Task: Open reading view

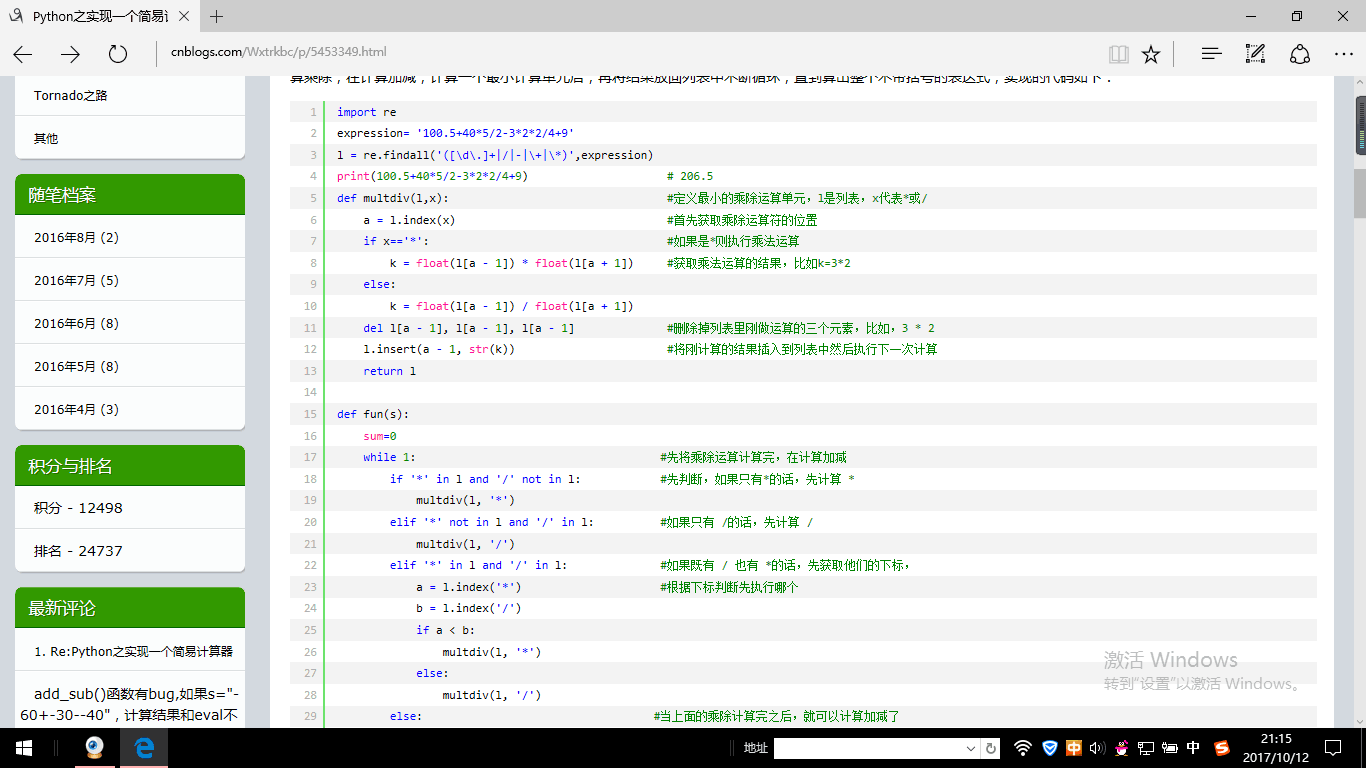Action: (x=1118, y=54)
